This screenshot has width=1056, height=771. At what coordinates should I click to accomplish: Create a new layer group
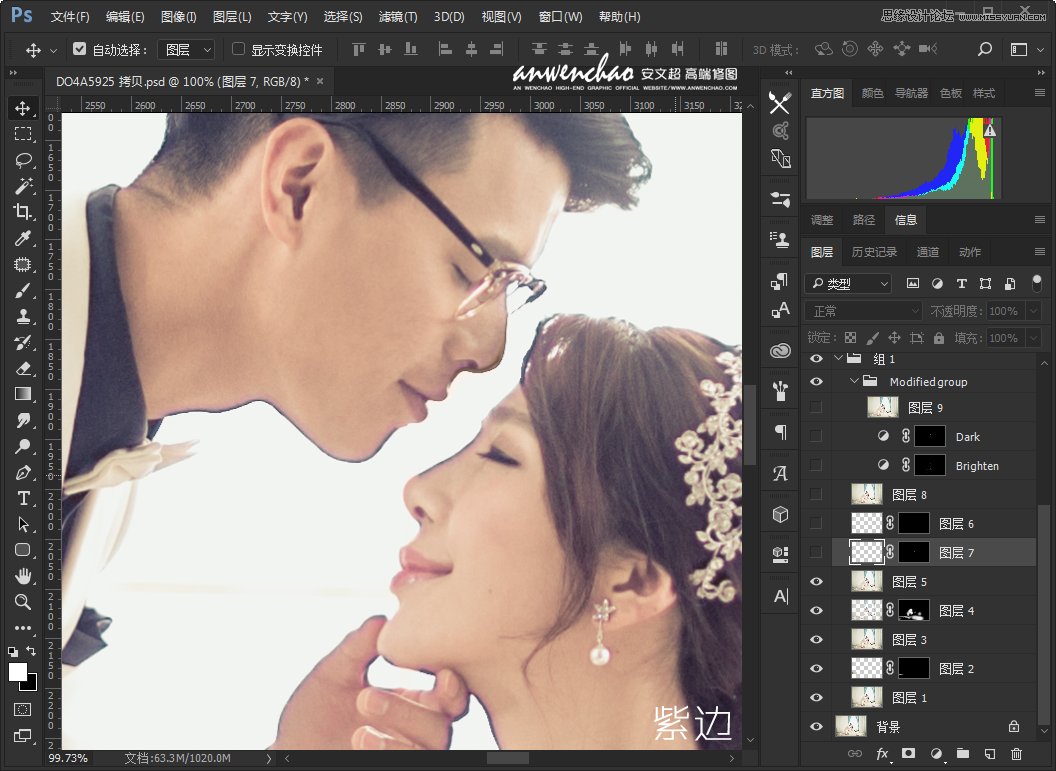pos(963,754)
